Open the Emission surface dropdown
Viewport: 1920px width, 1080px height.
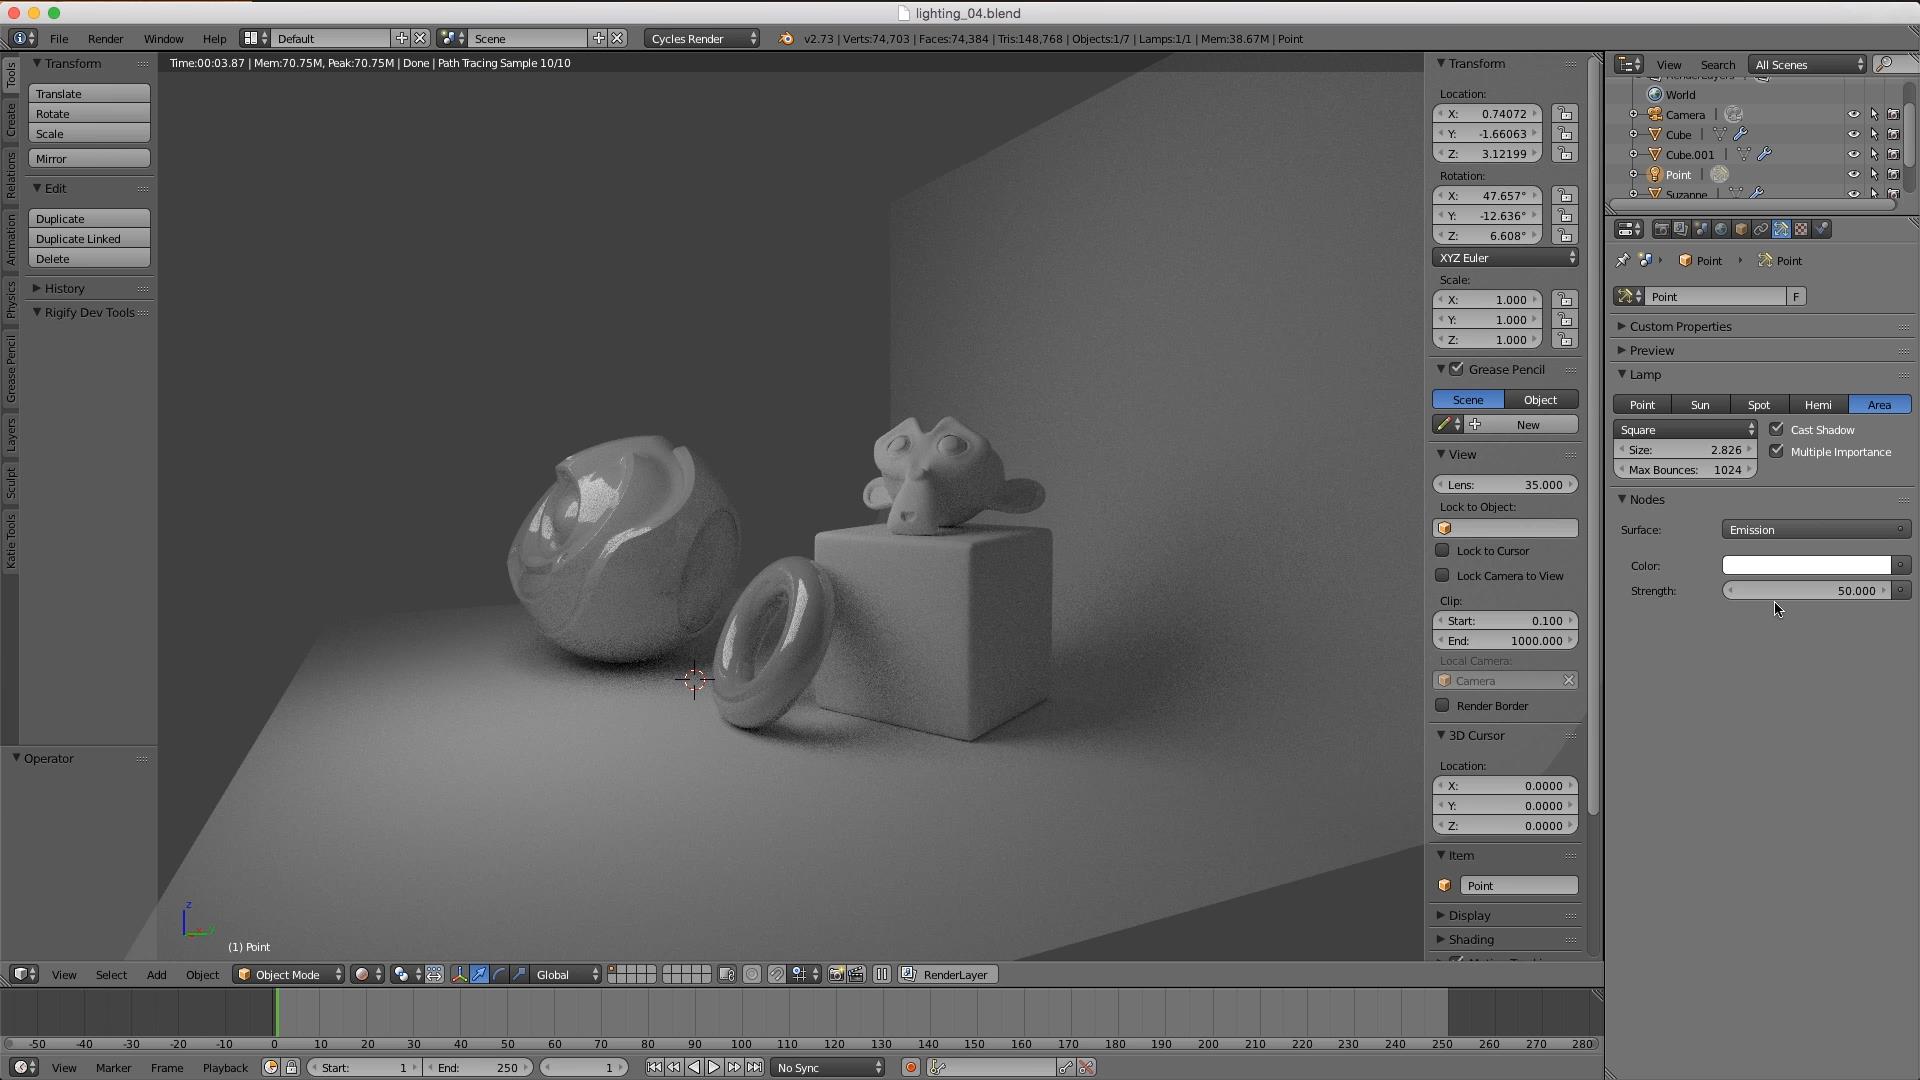[x=1815, y=530]
